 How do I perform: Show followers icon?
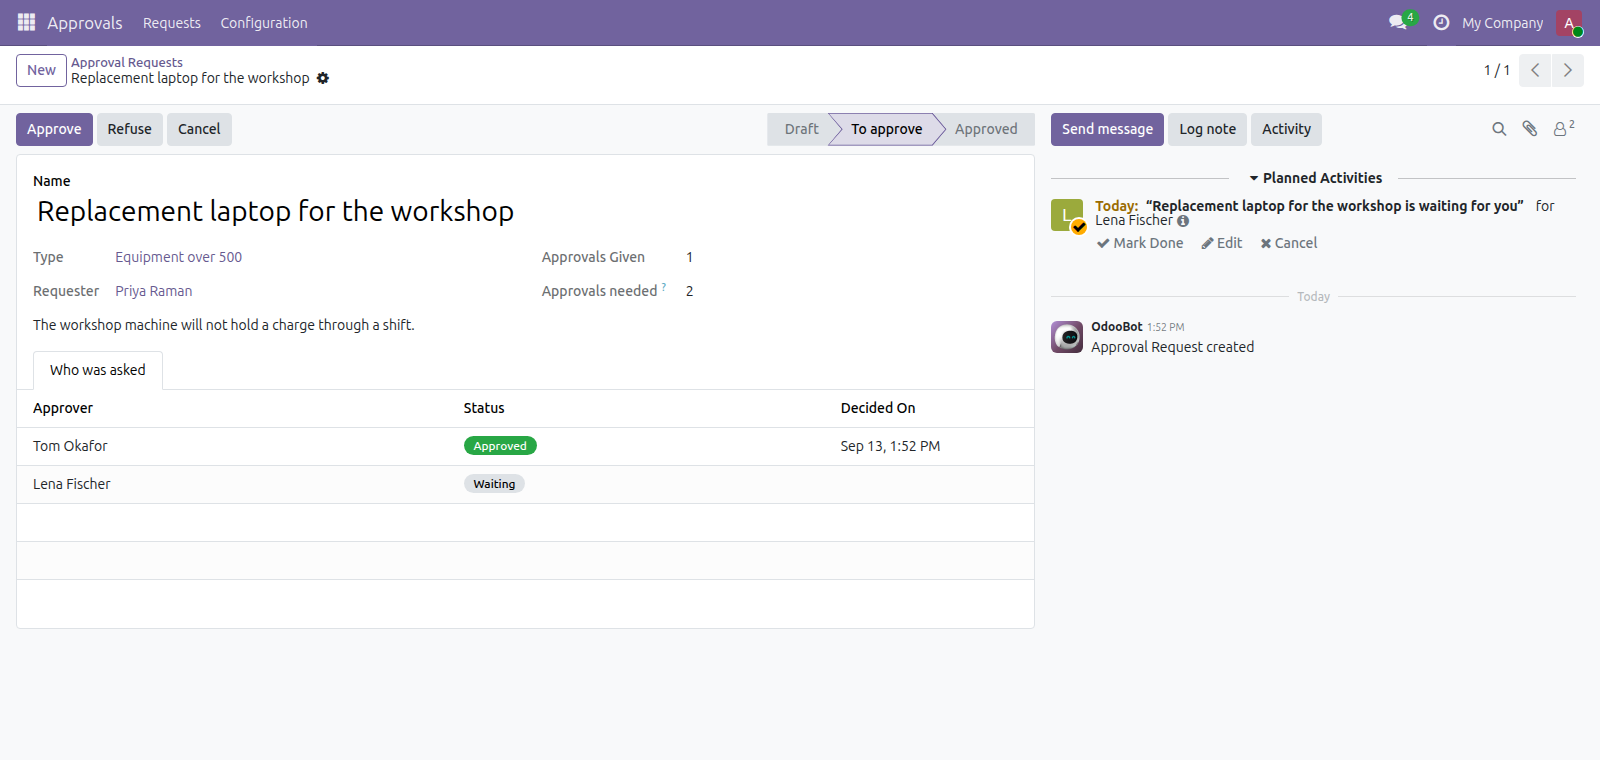1563,128
